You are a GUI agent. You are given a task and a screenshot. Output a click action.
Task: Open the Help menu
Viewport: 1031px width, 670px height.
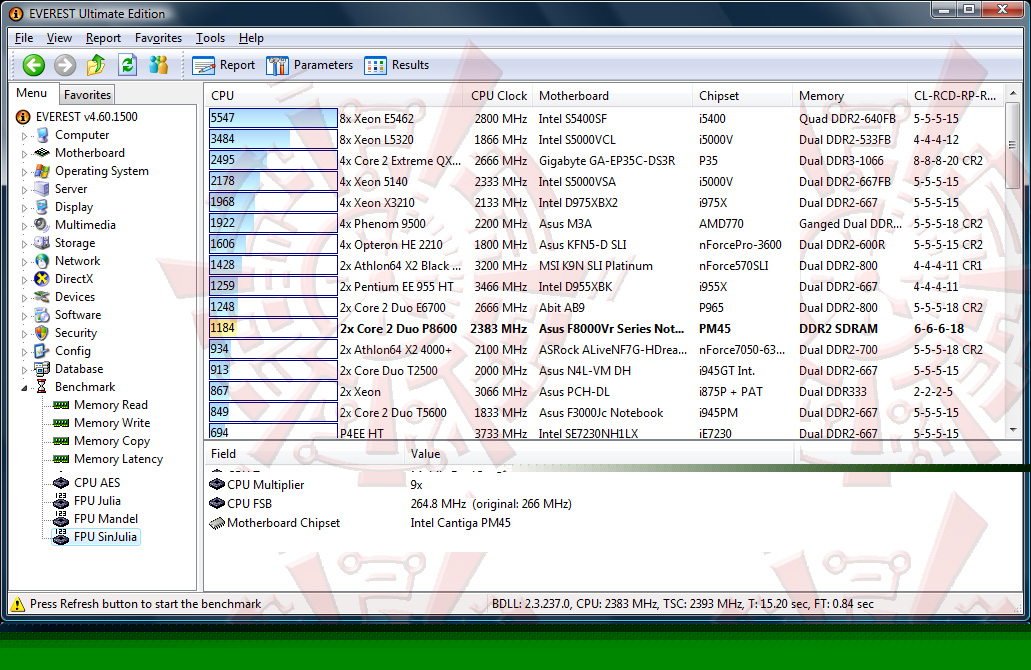tap(251, 38)
